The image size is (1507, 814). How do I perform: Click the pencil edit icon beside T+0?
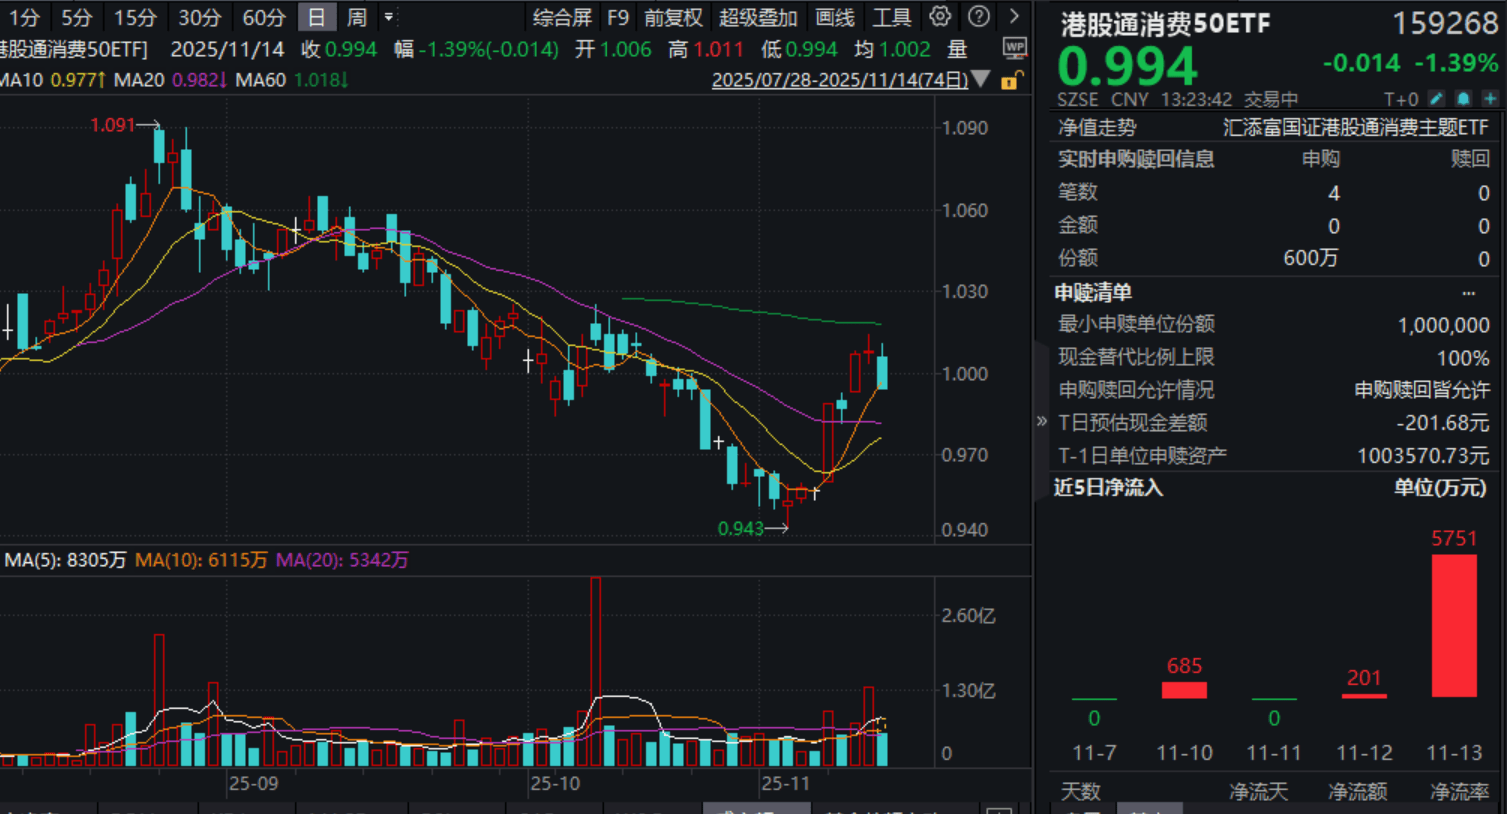[x=1437, y=99]
